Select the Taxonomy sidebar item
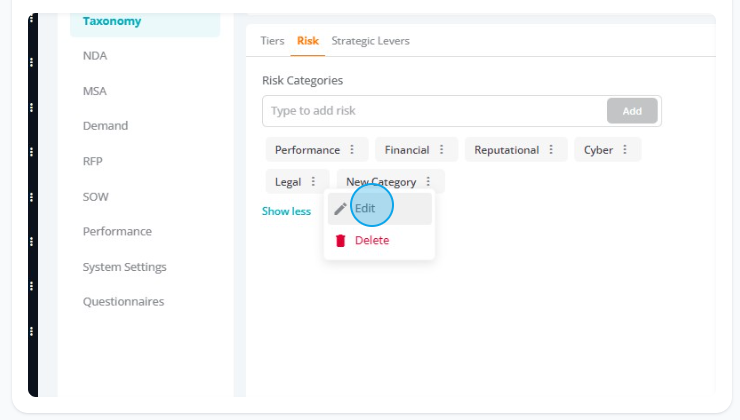 point(112,21)
